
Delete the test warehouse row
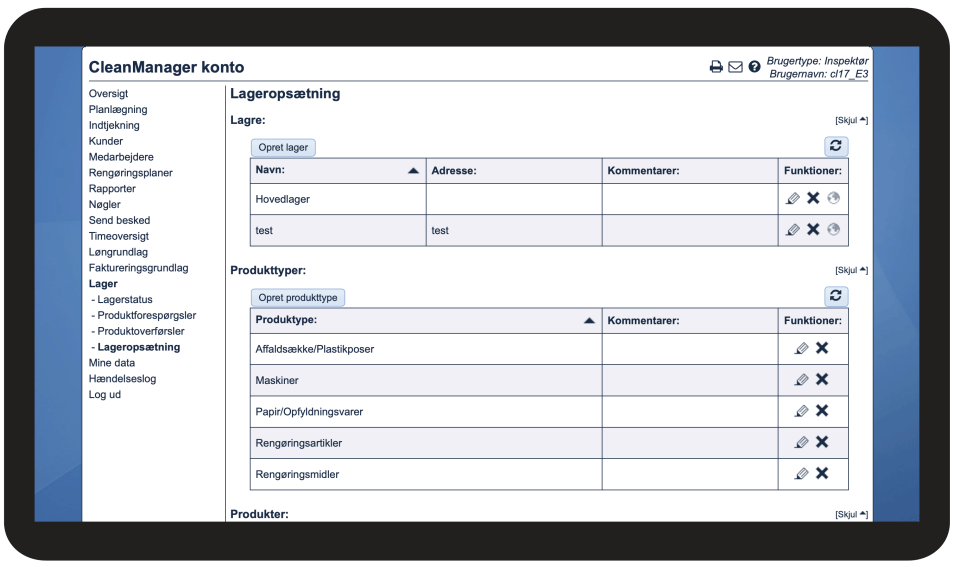coord(813,229)
